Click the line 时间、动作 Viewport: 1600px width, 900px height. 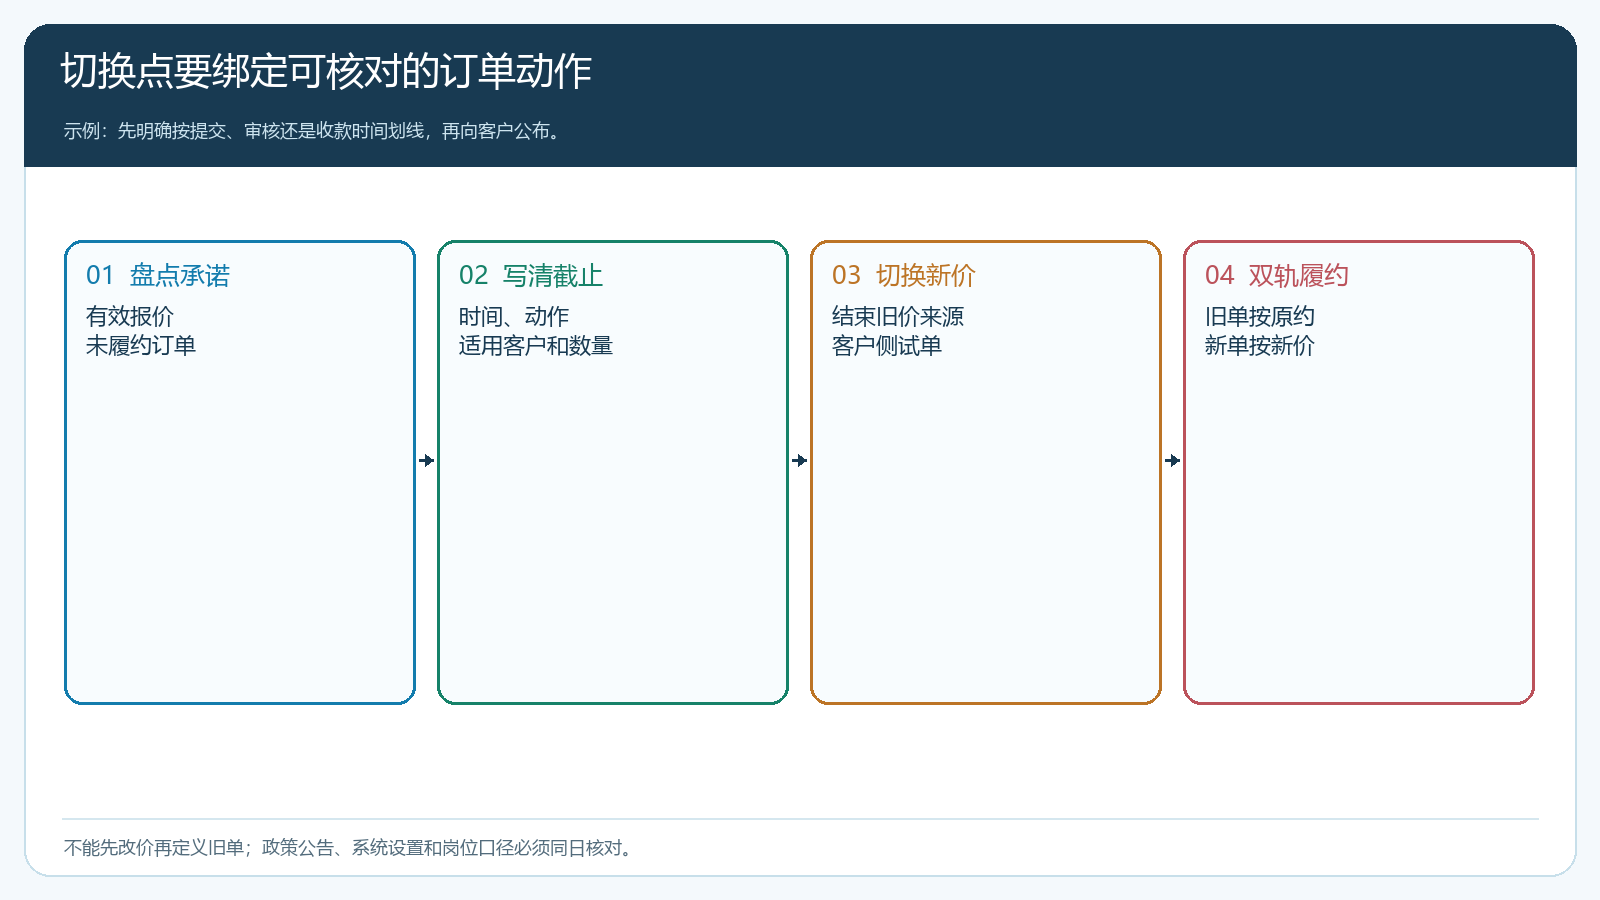514,317
